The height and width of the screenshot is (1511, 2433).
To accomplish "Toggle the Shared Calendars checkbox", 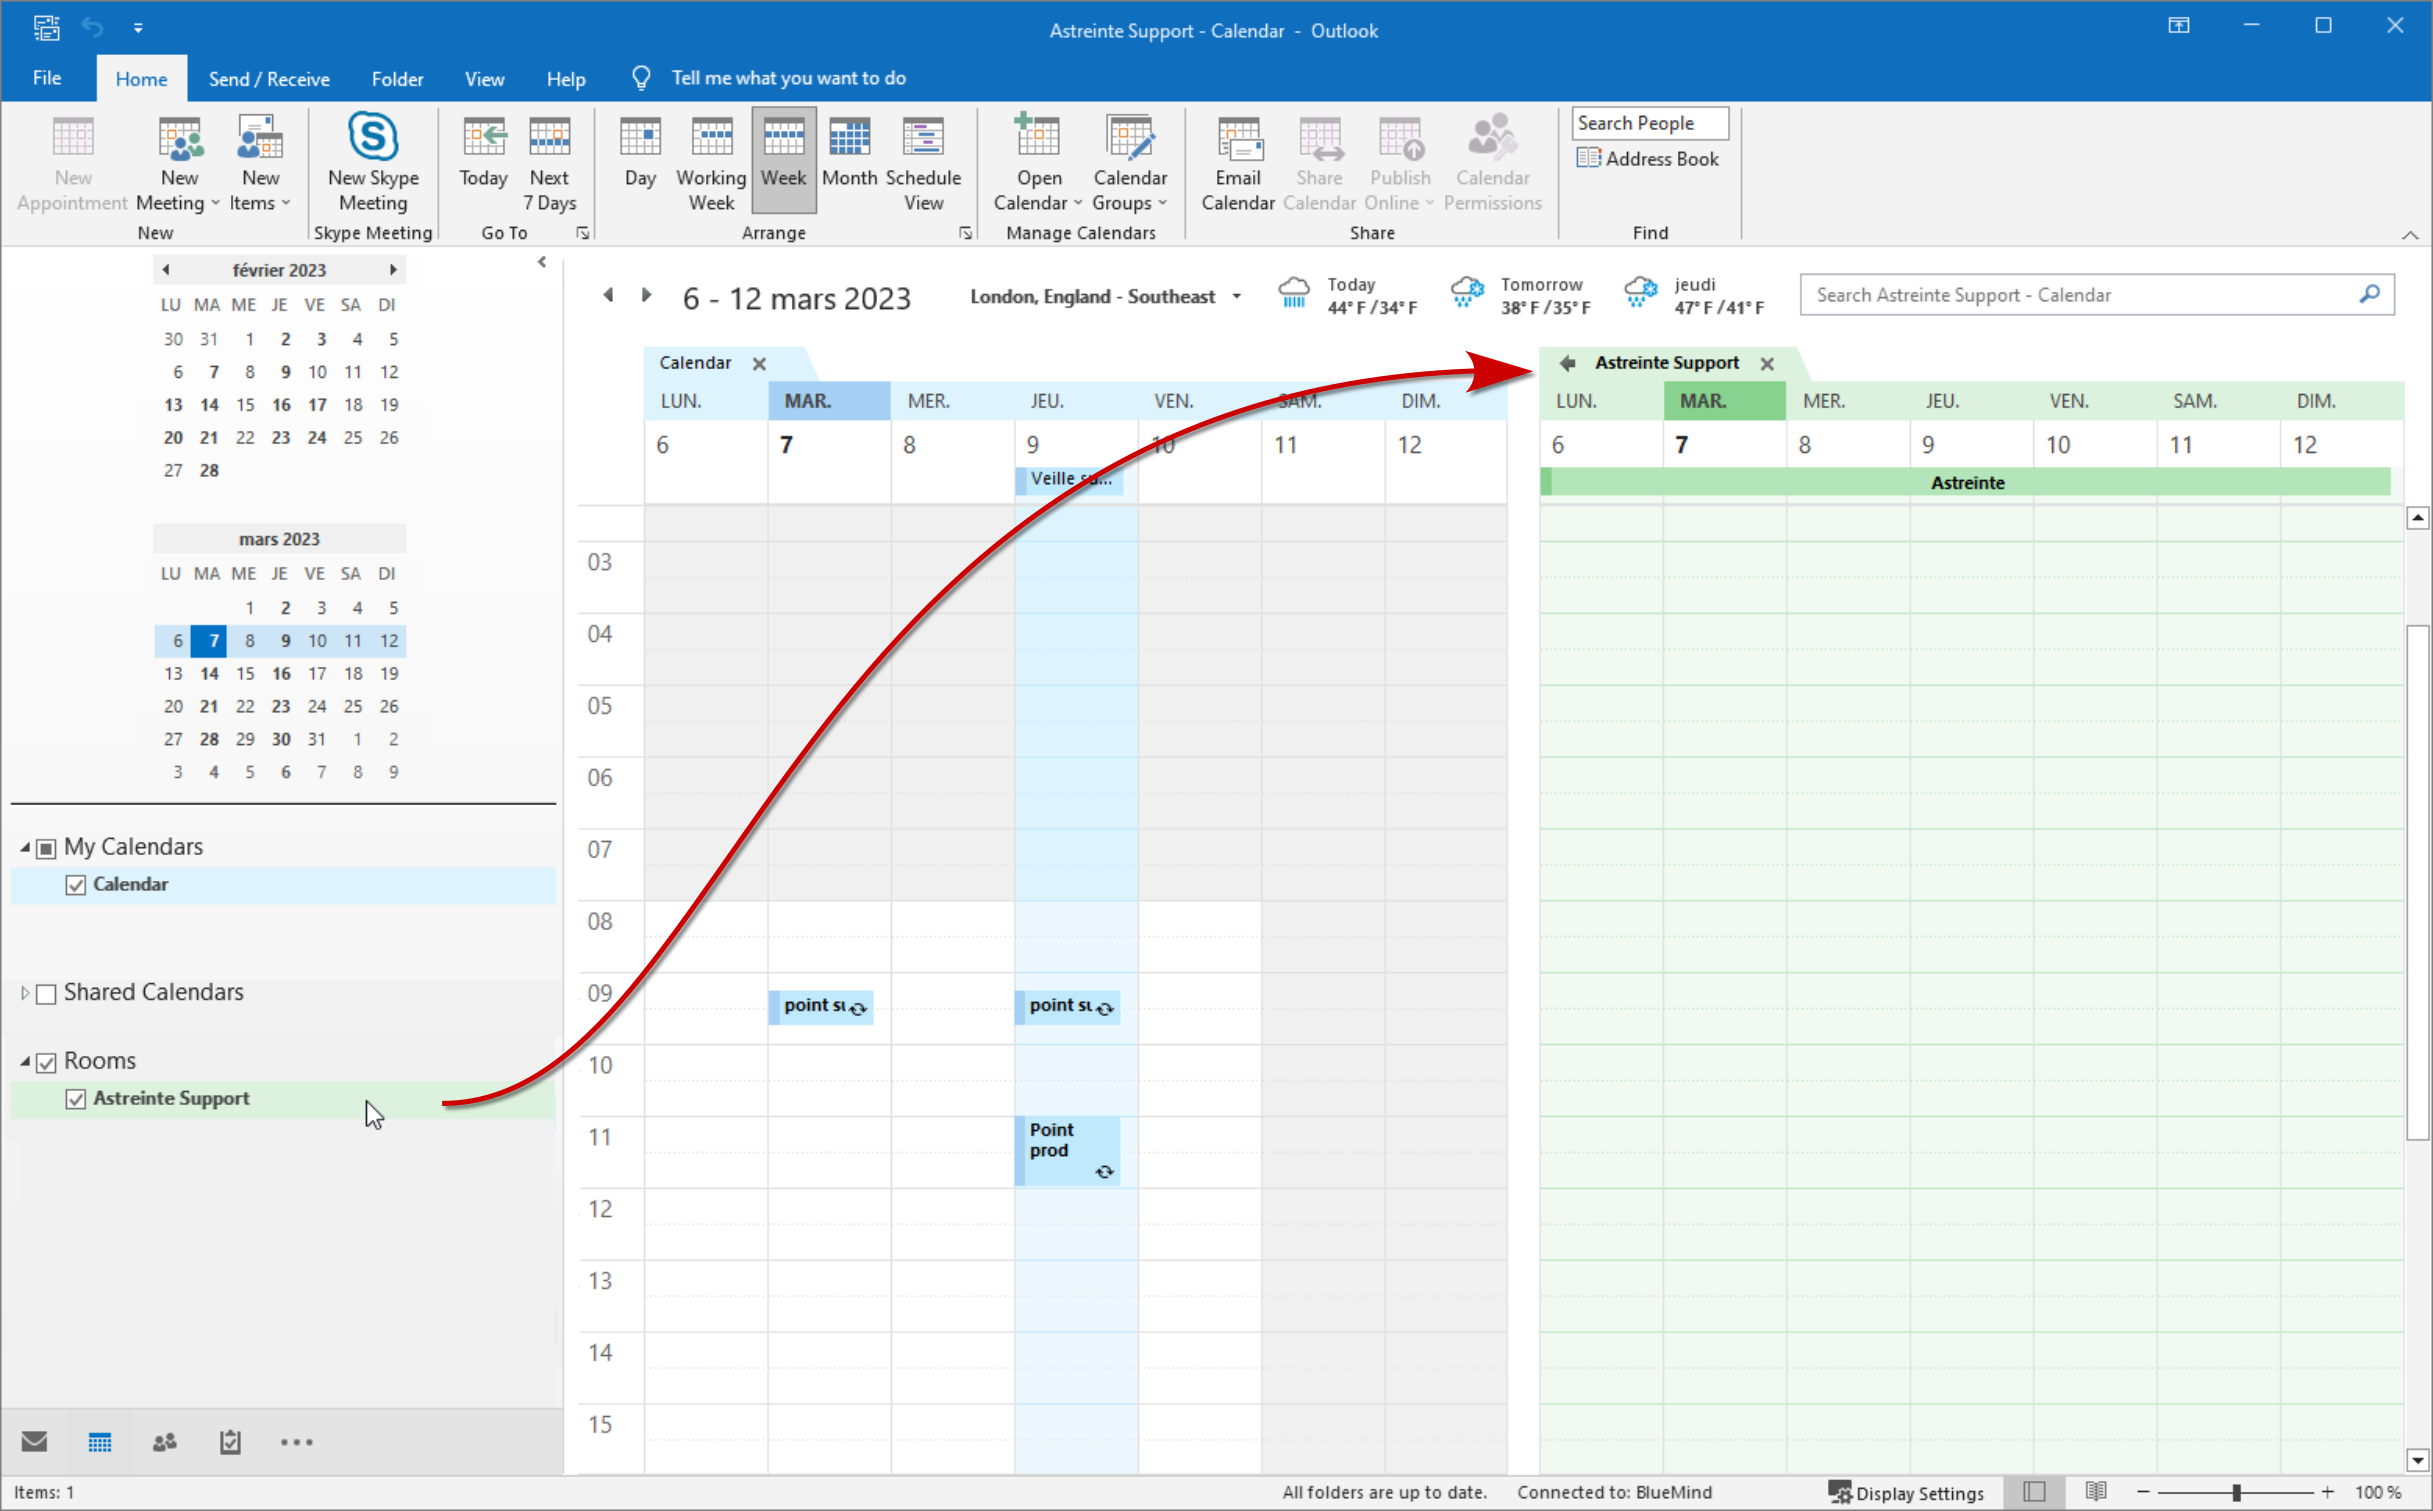I will 46,993.
